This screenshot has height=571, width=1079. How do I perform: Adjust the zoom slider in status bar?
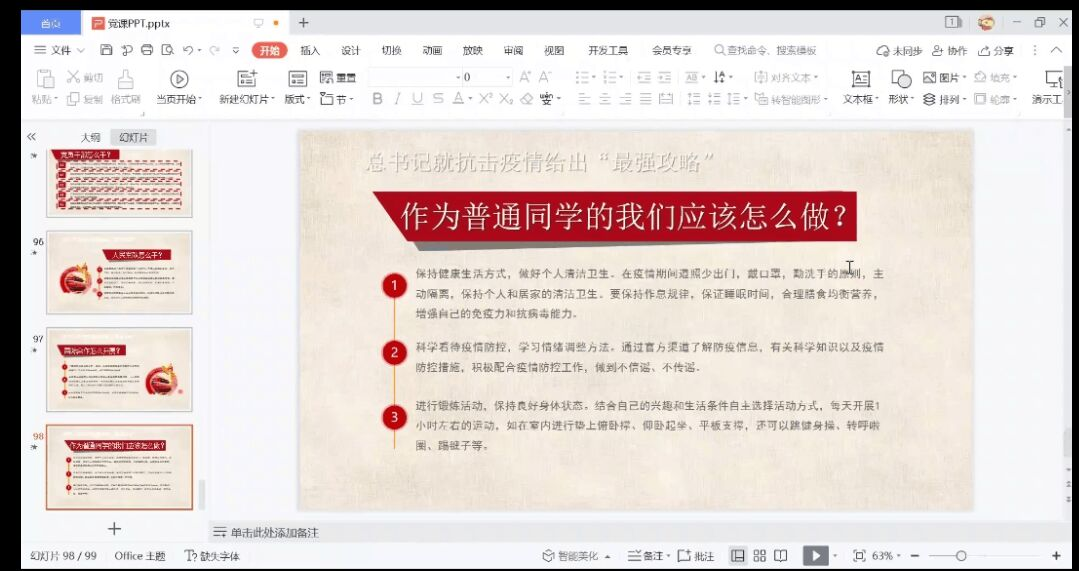[x=961, y=556]
